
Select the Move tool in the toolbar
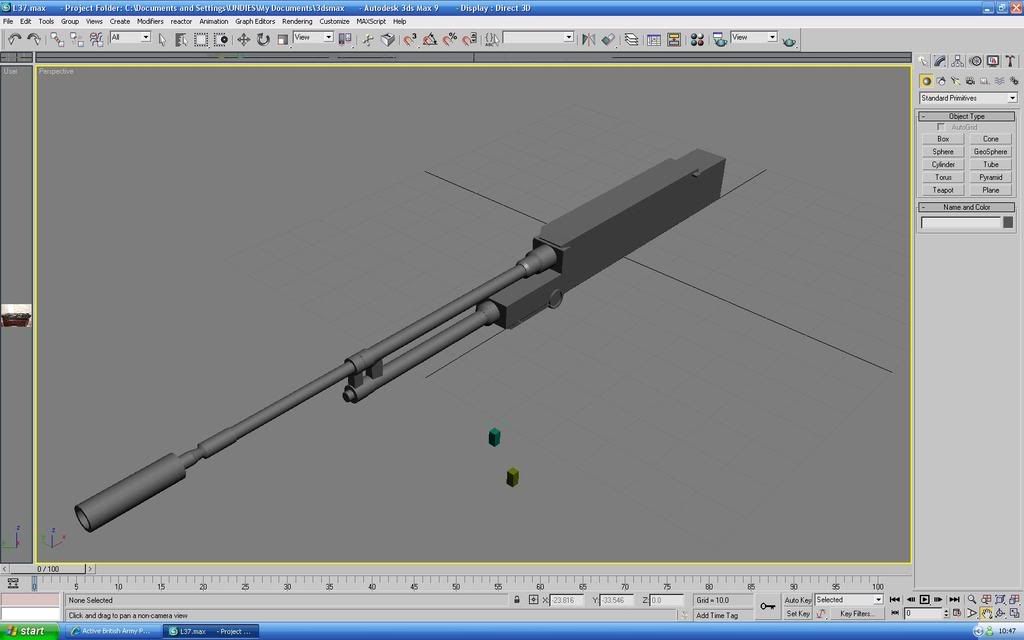point(243,39)
